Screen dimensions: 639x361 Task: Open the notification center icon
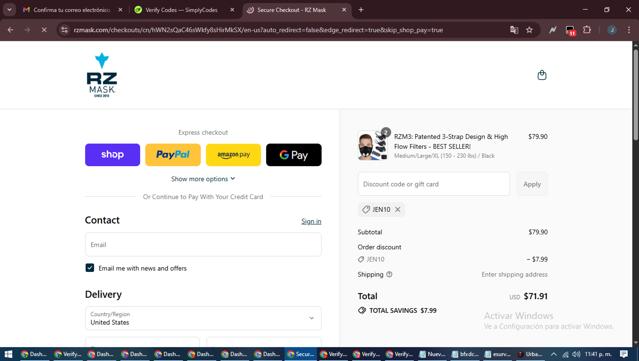point(624,354)
